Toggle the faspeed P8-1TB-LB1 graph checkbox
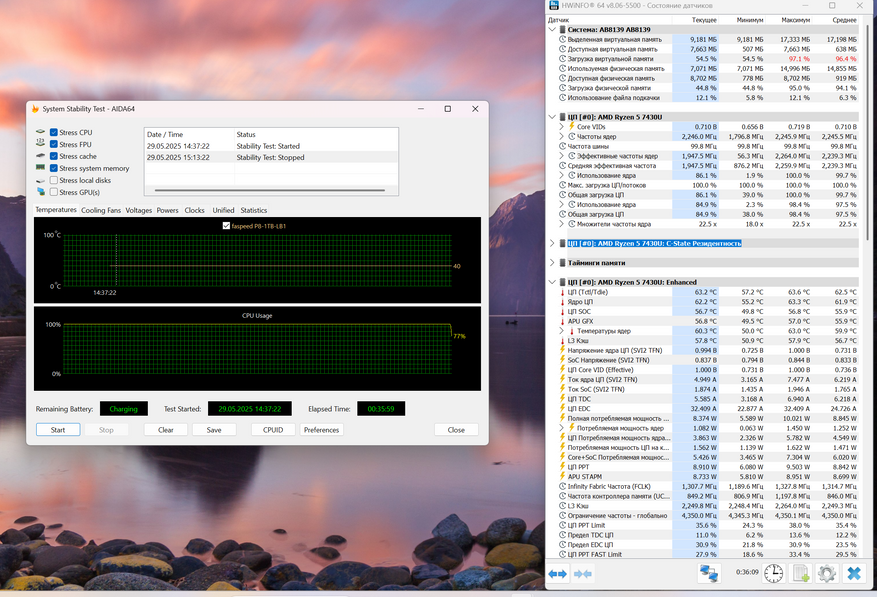Screen dimensions: 877x597 pyautogui.click(x=227, y=226)
